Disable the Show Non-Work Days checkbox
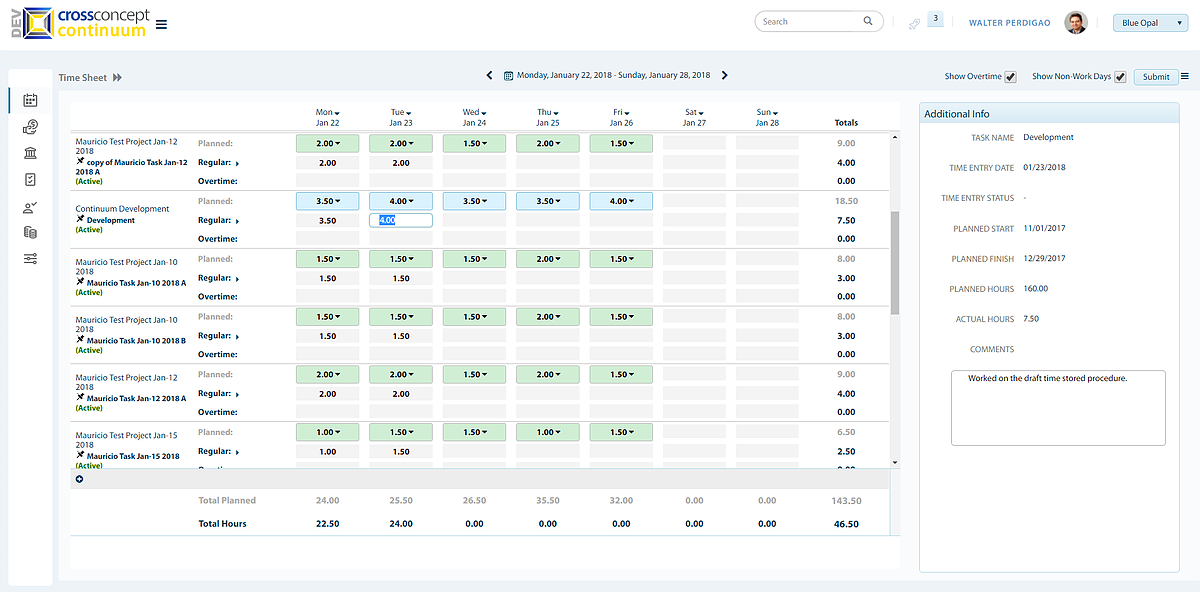 click(x=1120, y=76)
